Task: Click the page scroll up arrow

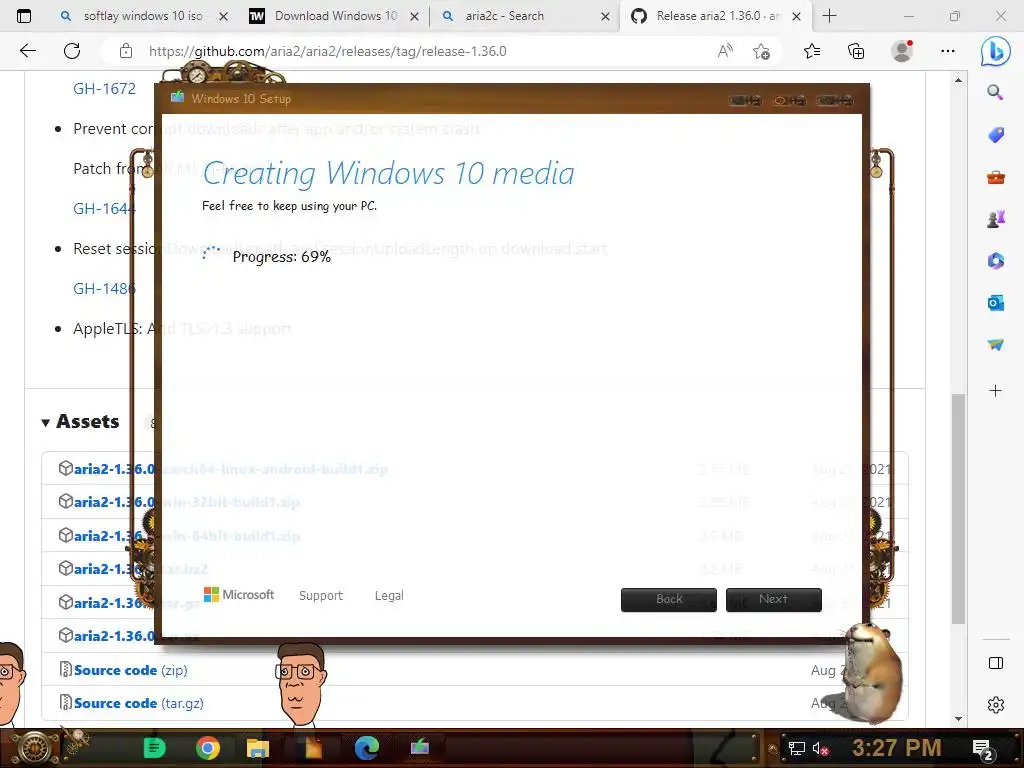Action: click(x=958, y=80)
